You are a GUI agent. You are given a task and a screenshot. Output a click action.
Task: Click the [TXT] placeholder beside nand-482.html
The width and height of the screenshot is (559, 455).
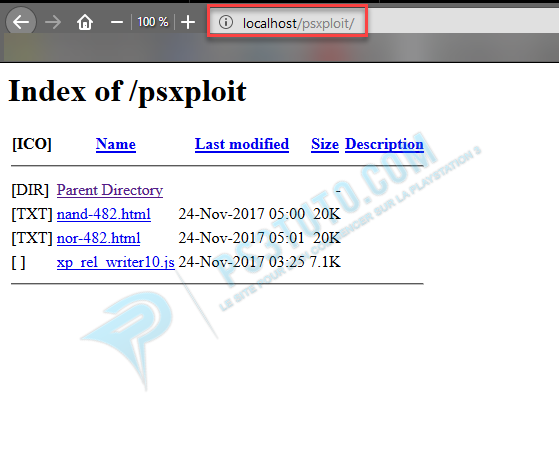32,214
